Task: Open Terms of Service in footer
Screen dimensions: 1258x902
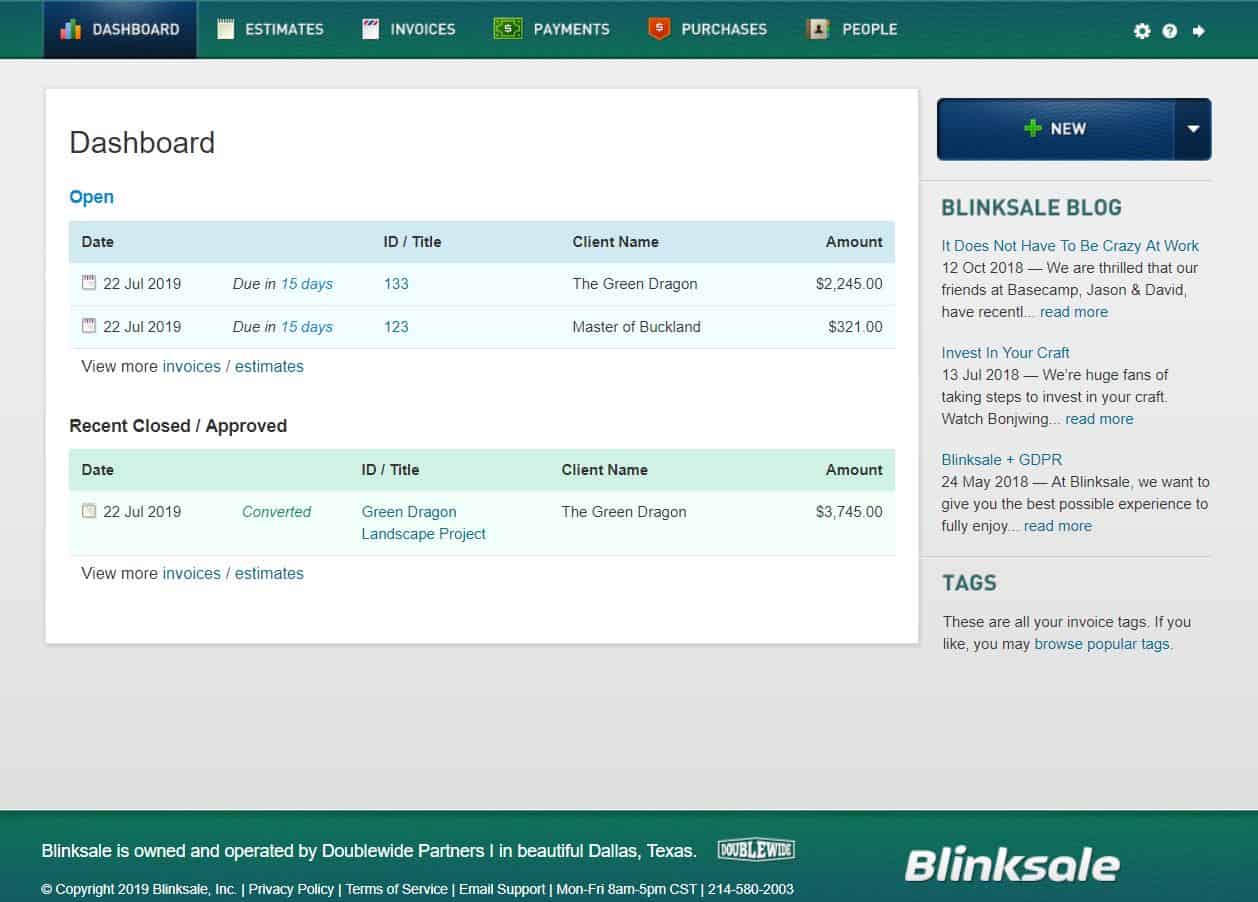Action: [397, 889]
